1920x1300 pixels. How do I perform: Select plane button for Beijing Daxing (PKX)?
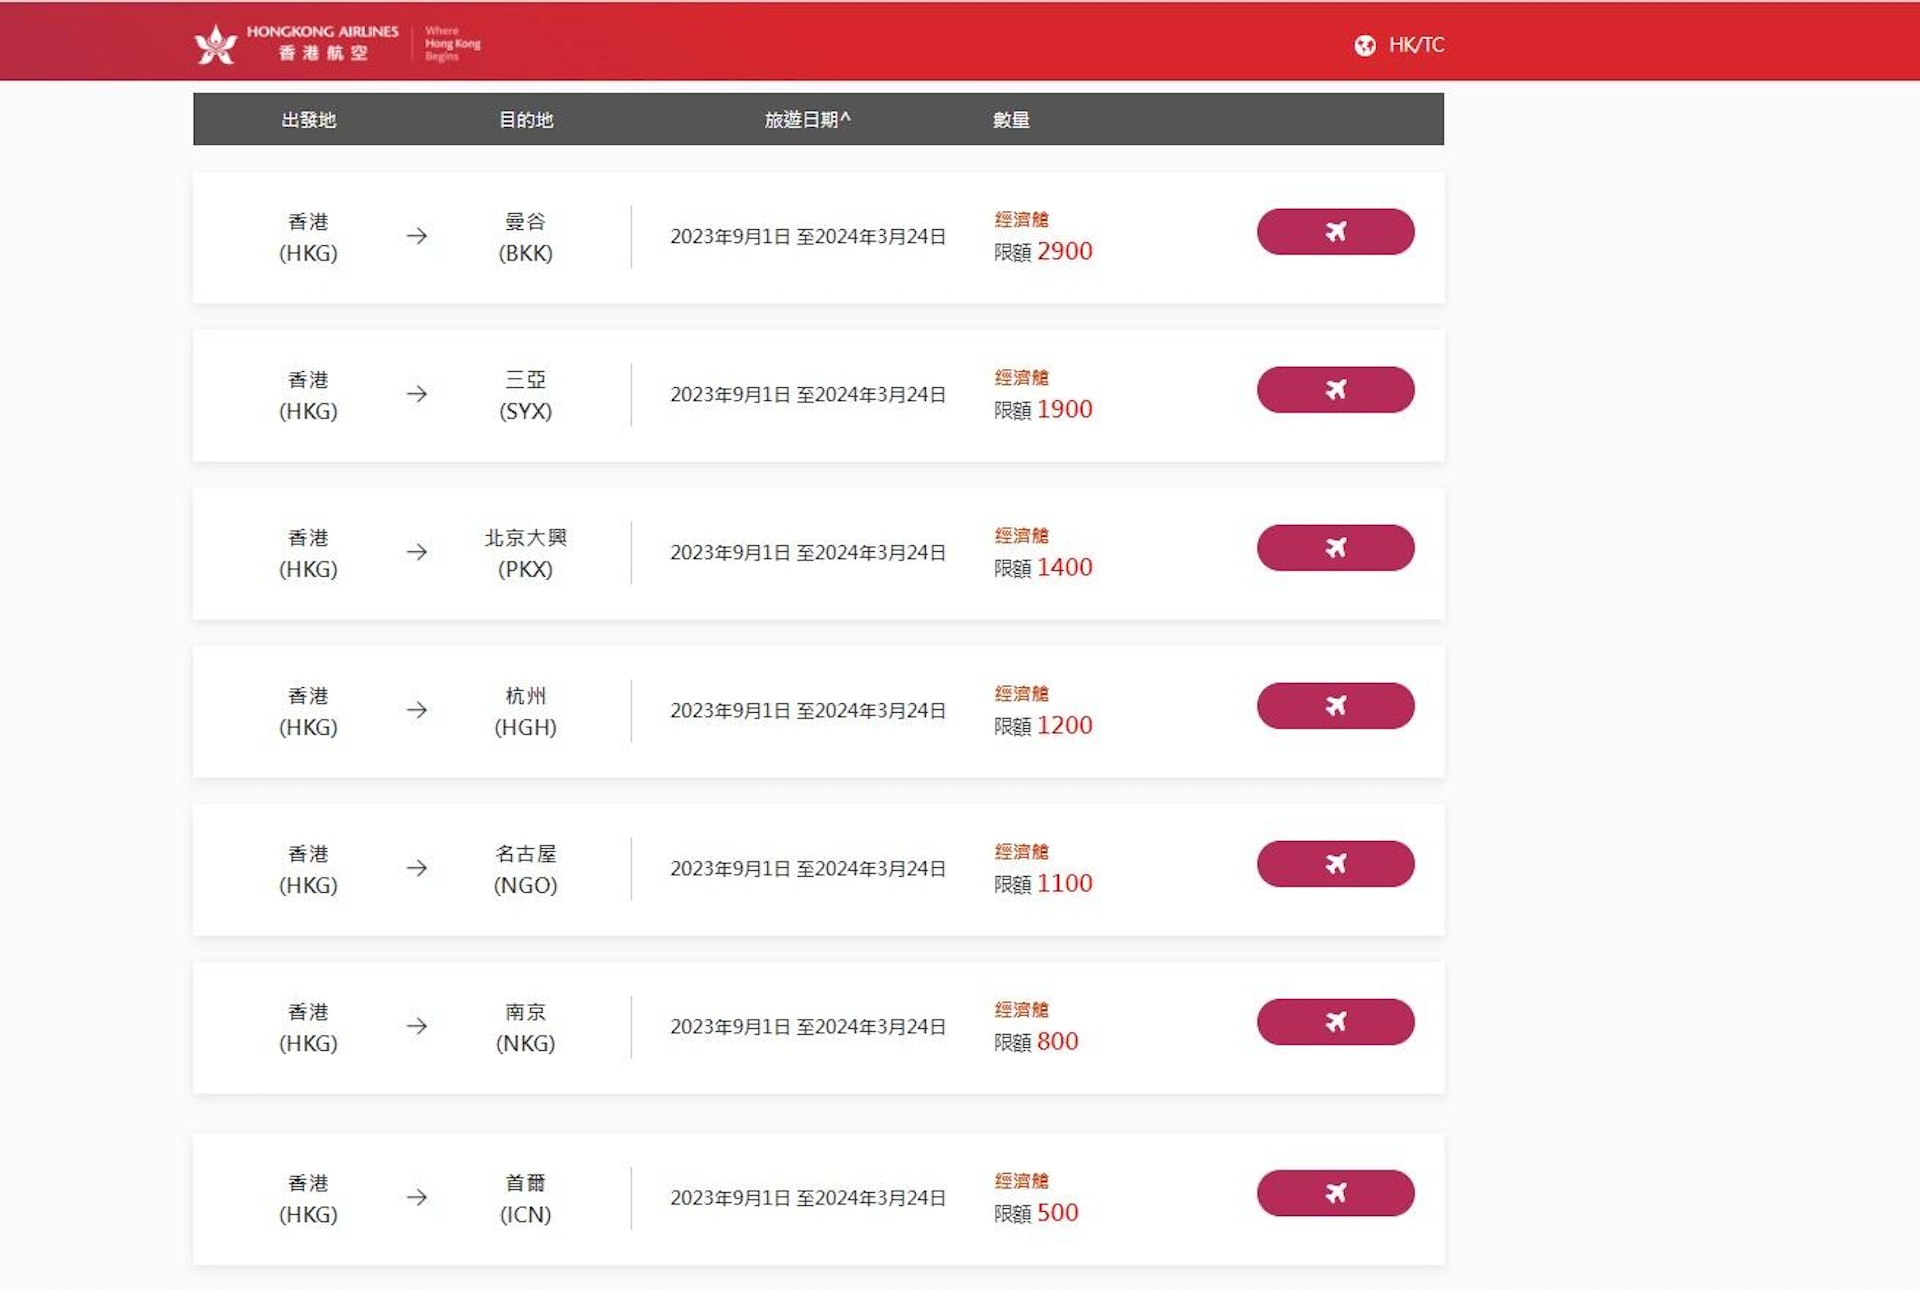1335,548
